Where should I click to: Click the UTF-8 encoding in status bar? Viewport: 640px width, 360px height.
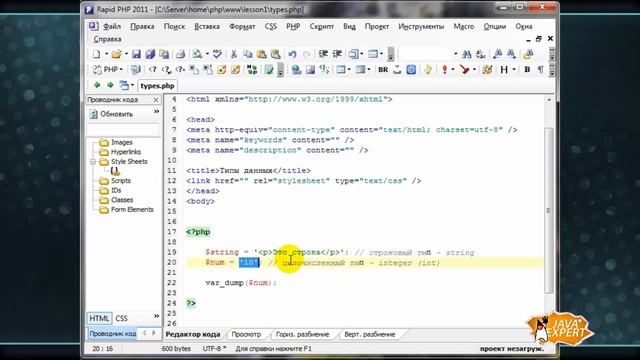click(214, 349)
